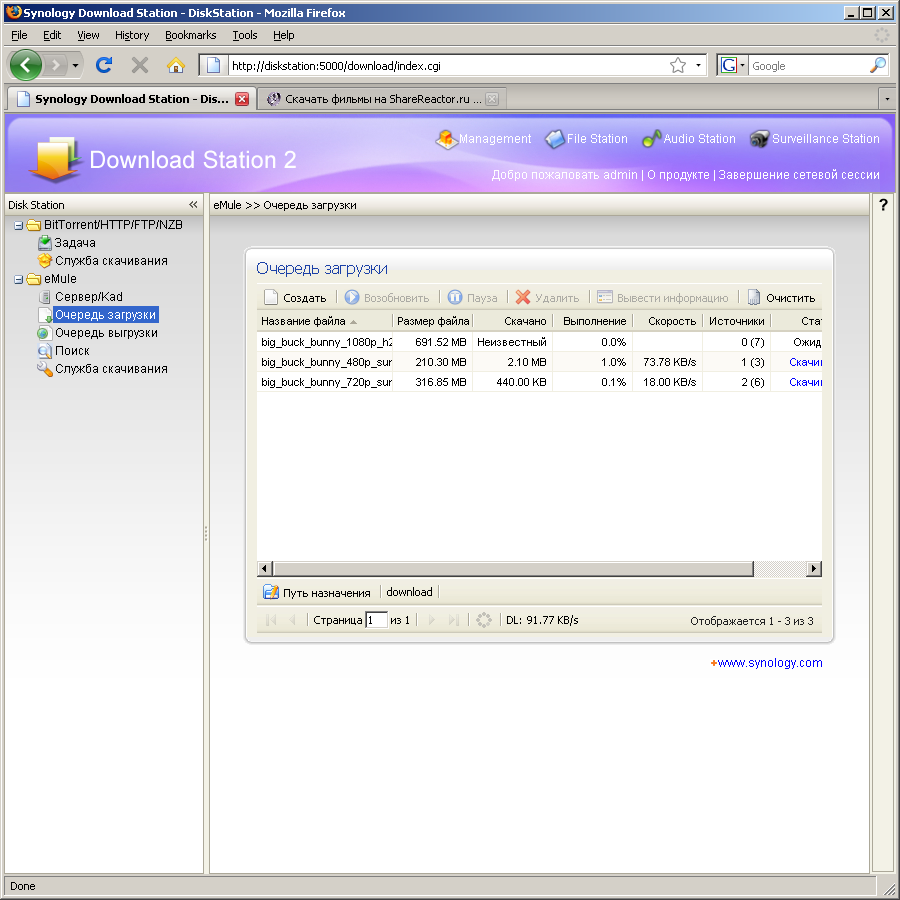The image size is (900, 900).
Task: Click the address bar URL field
Action: 448,65
